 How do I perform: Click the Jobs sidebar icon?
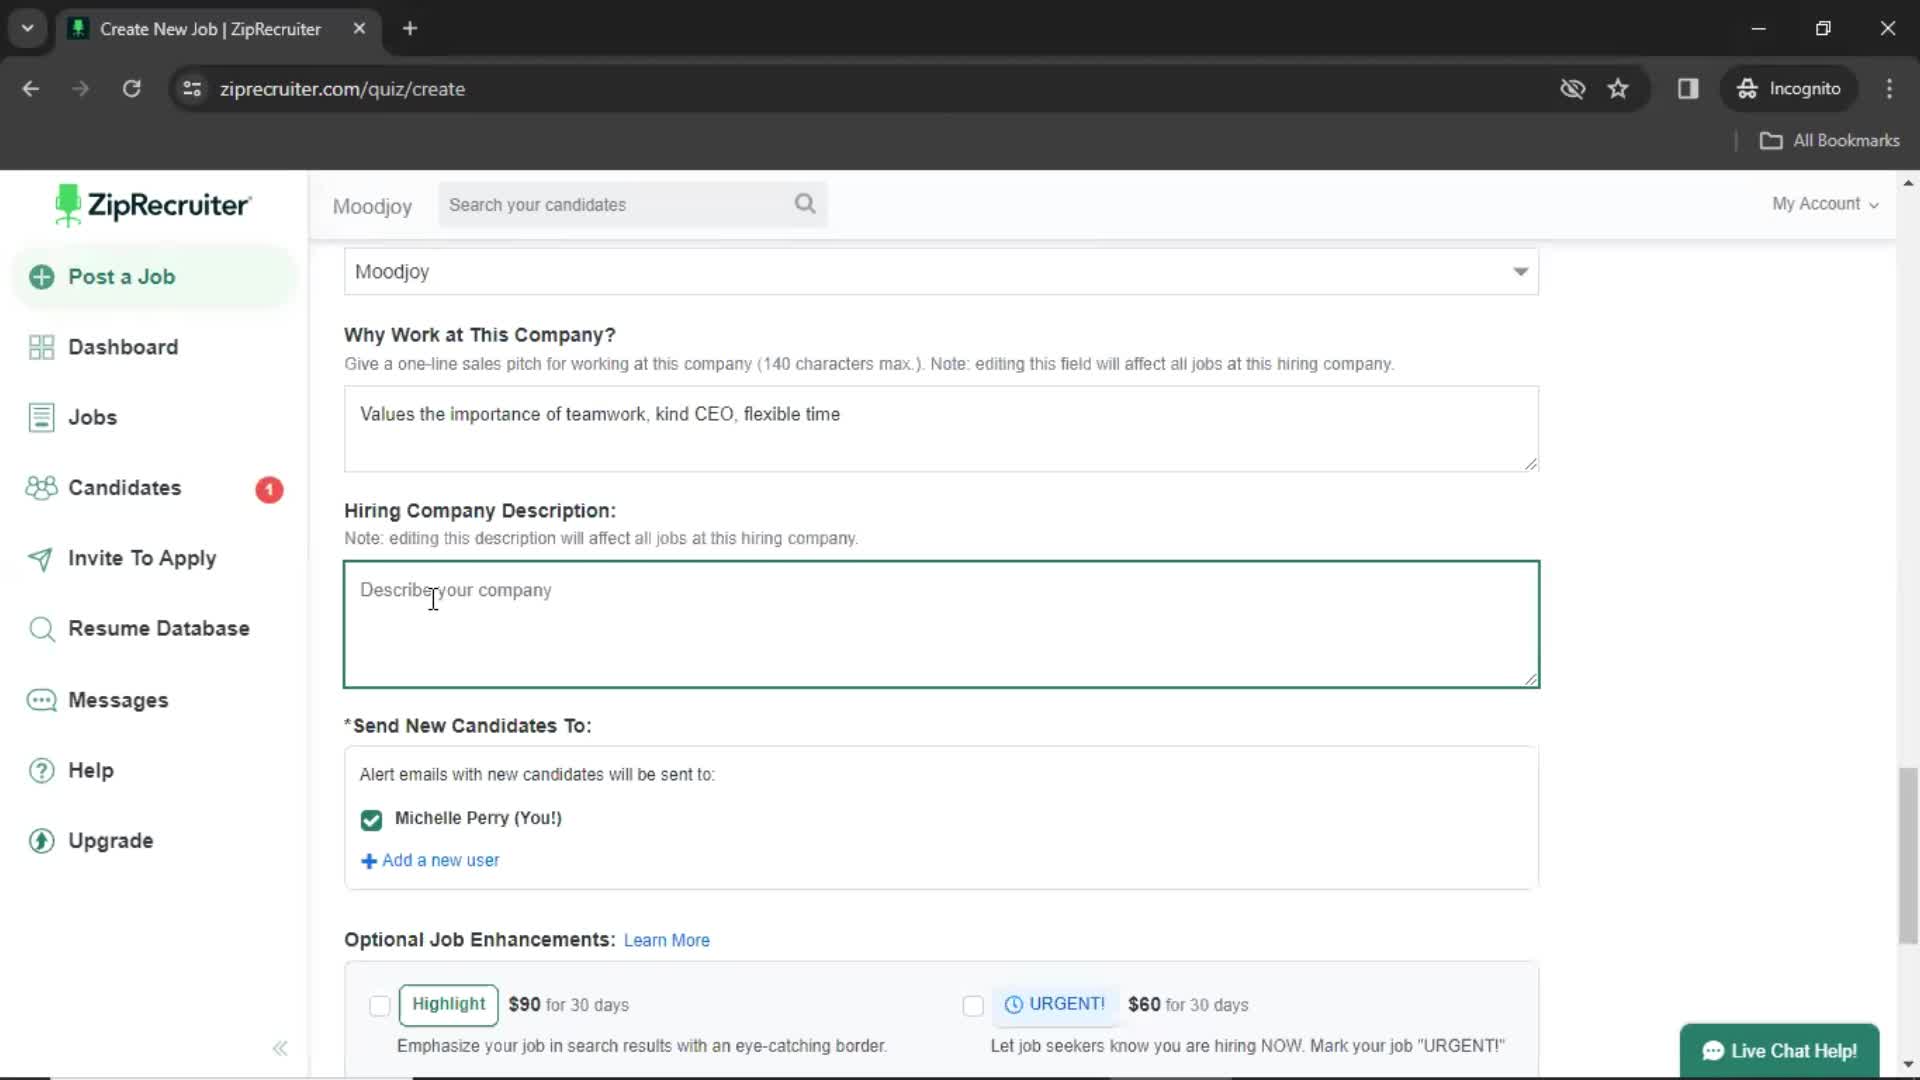tap(41, 417)
